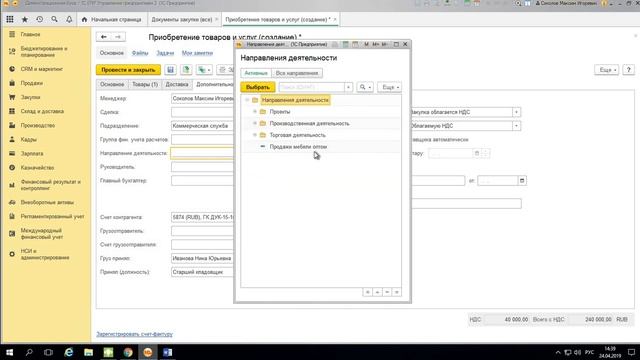Click dialog calculator icon in title bar
Image resolution: width=640 pixels, height=360 pixels.
(345, 44)
